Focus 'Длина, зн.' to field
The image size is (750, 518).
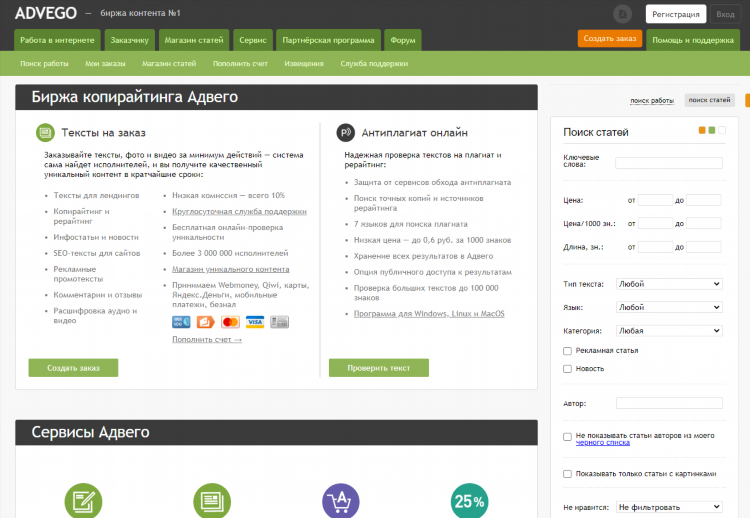coord(704,247)
